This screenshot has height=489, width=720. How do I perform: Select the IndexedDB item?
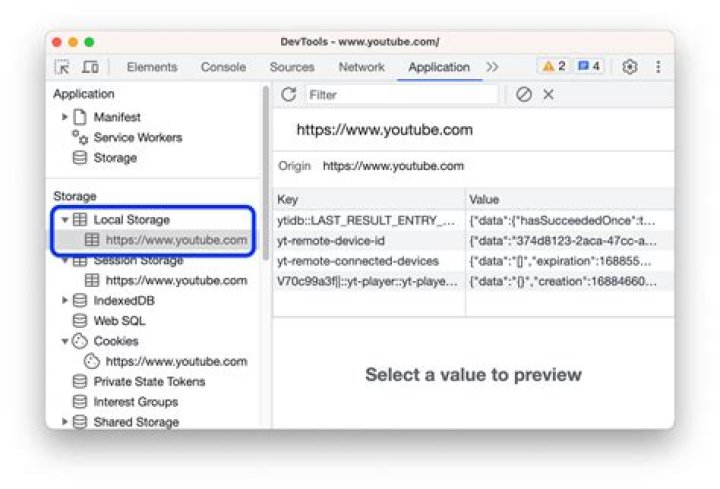point(124,300)
